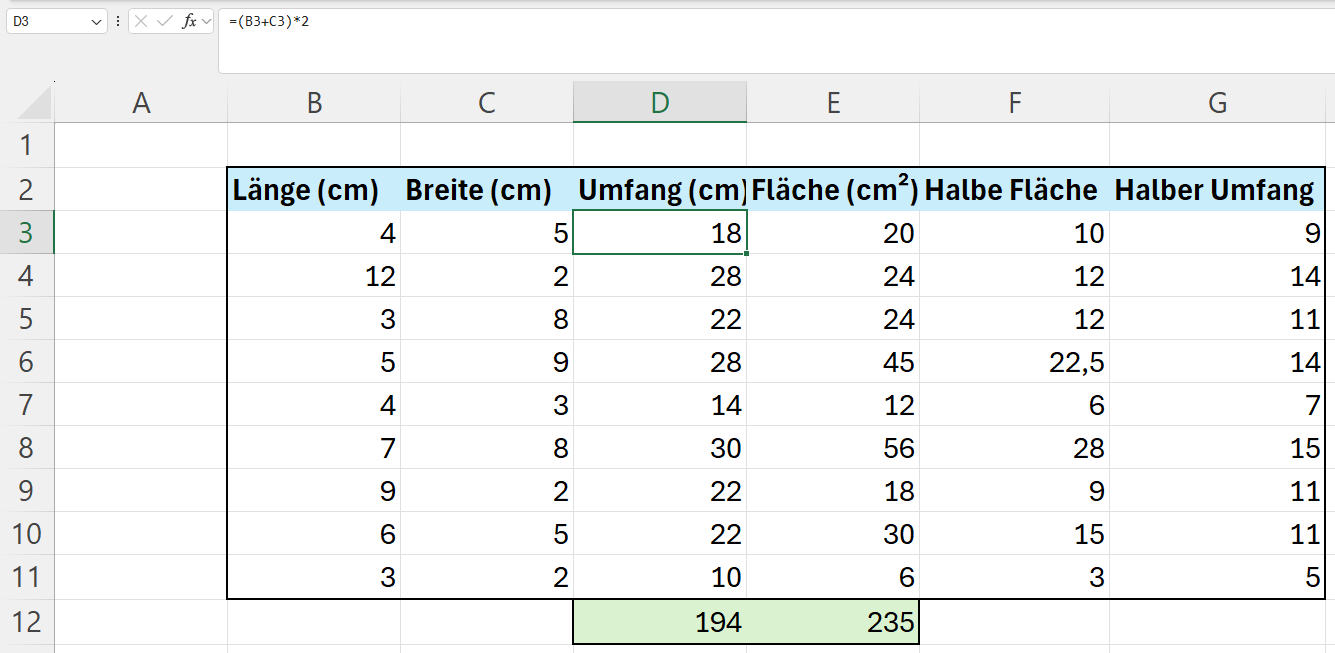Click the Halber Umfang header cell
1335x653 pixels.
coord(1217,190)
